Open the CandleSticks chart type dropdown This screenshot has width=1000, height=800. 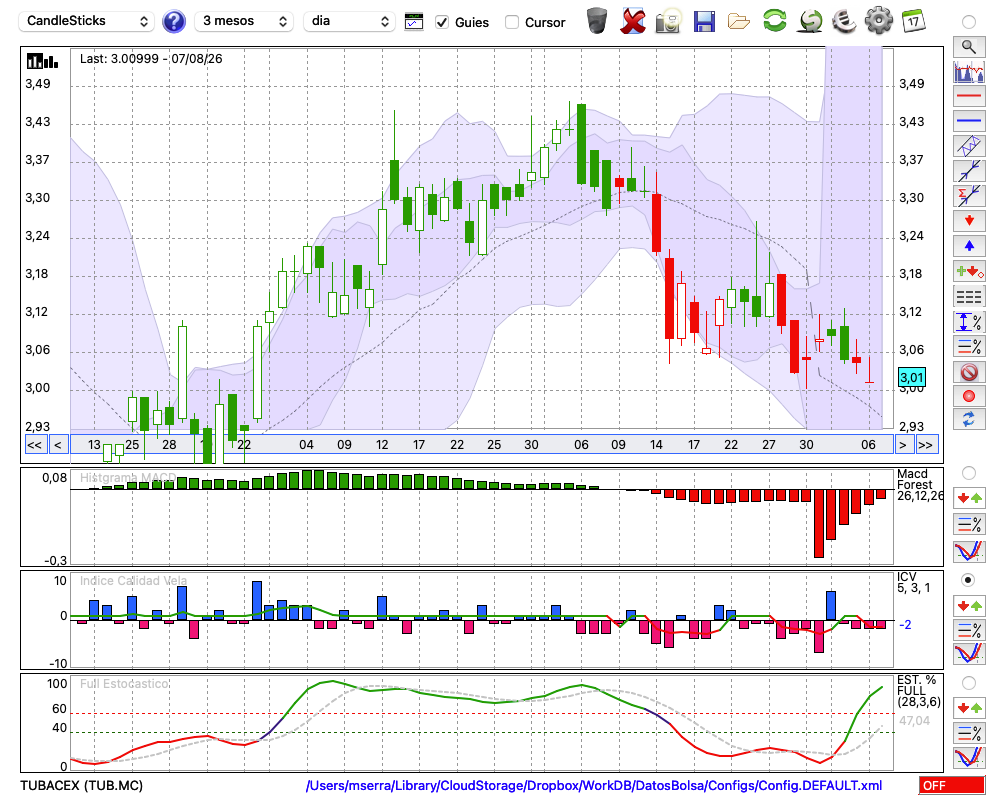click(87, 21)
